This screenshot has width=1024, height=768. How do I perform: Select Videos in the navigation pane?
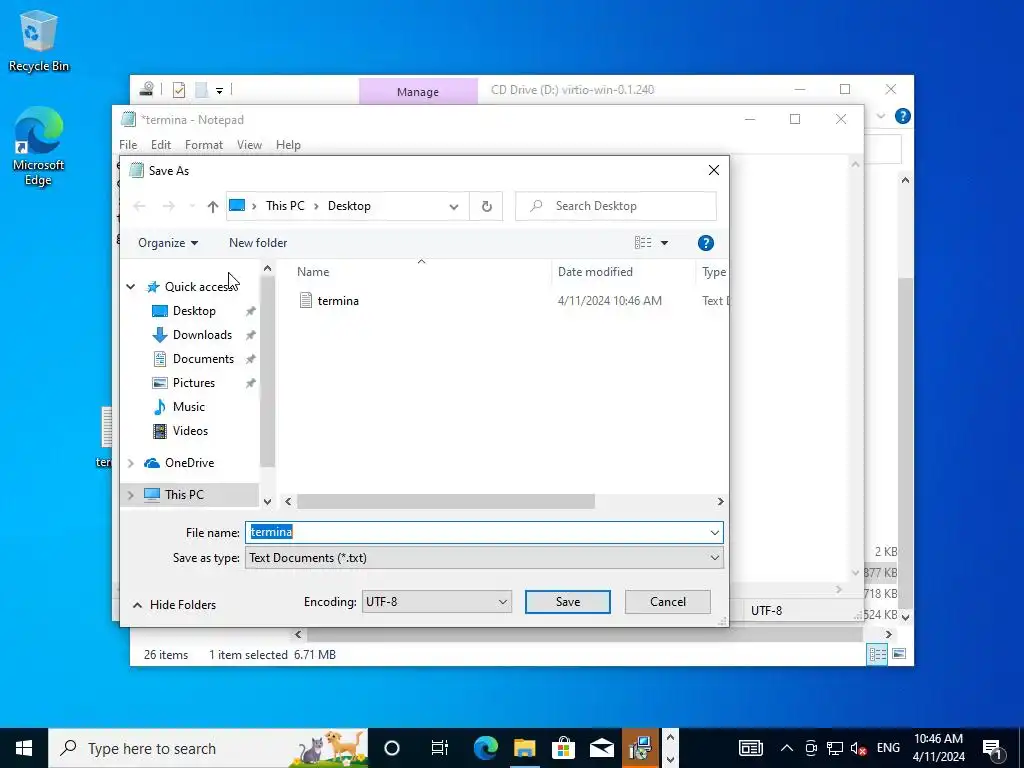(190, 431)
